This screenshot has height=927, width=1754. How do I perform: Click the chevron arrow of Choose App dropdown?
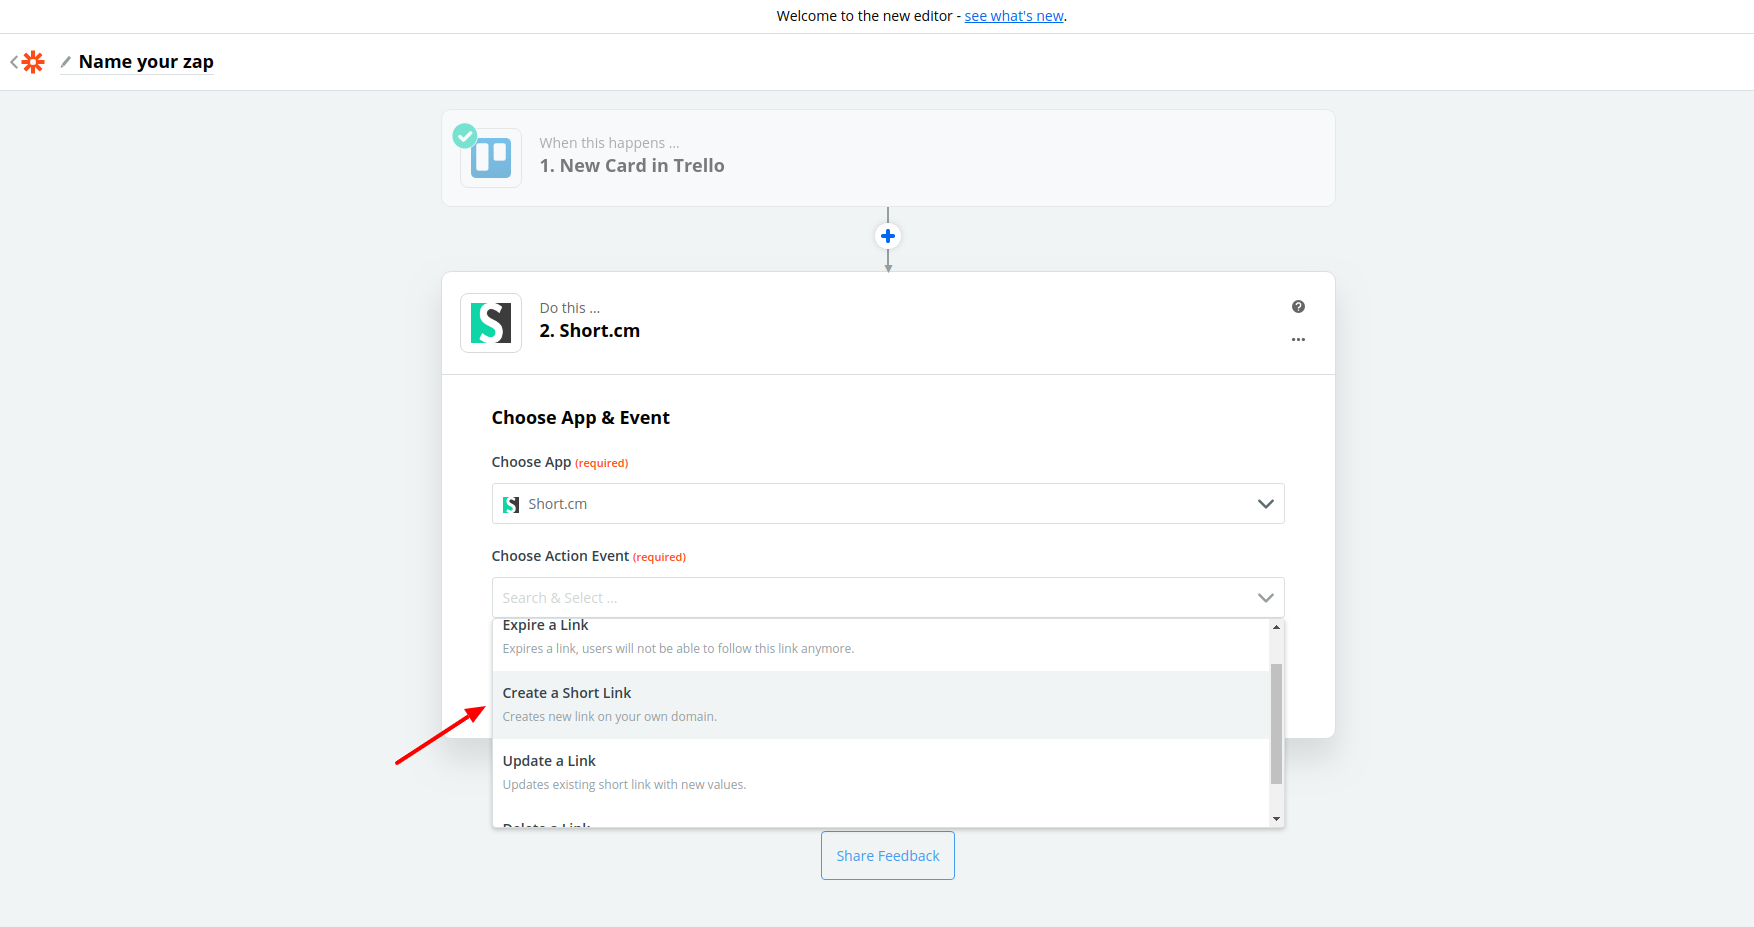pos(1265,504)
